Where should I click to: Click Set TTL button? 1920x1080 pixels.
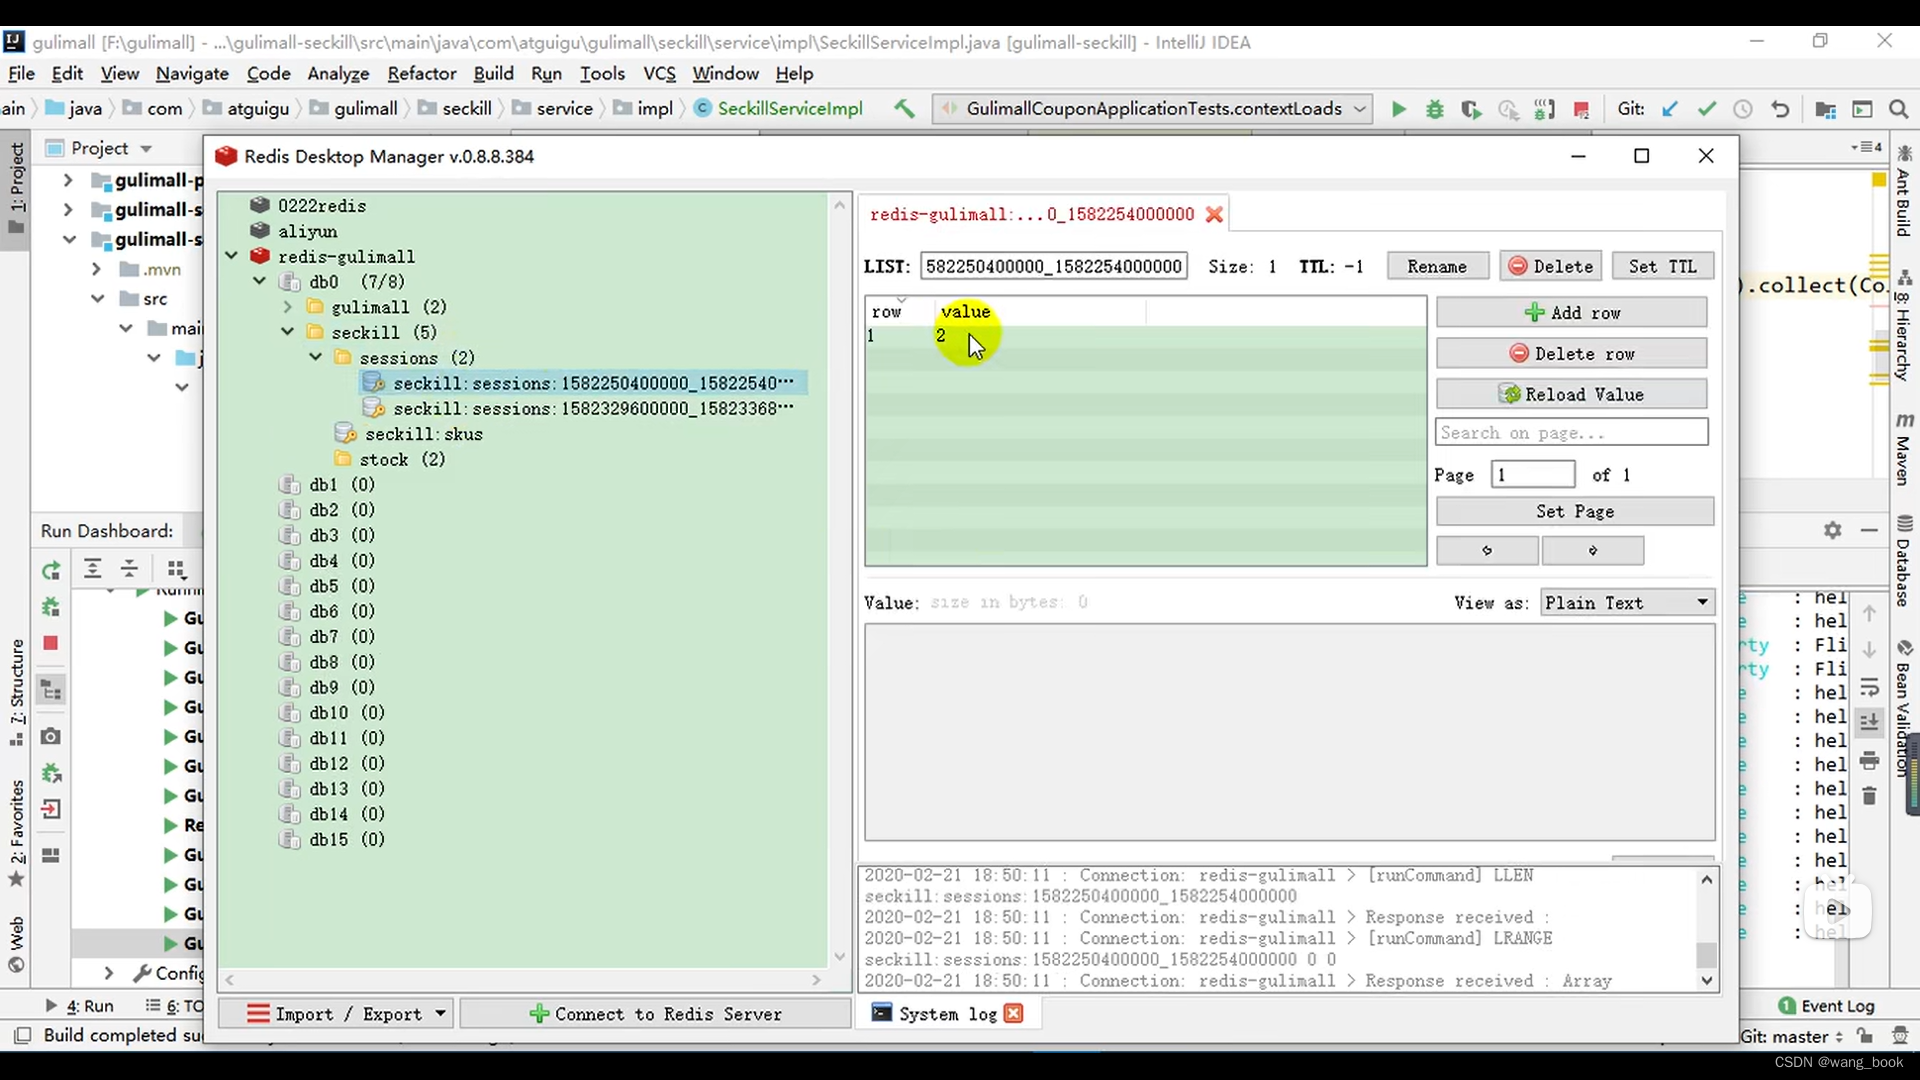pos(1663,266)
